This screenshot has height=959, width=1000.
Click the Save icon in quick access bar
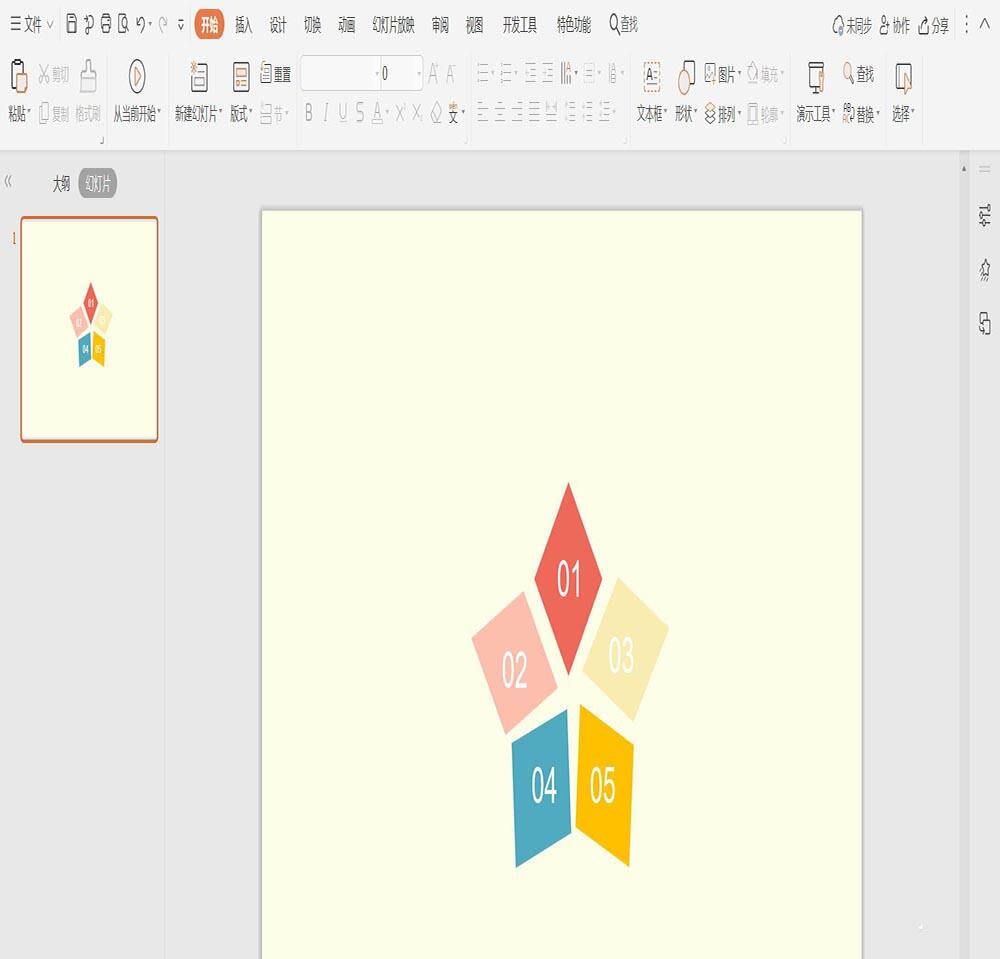71,25
